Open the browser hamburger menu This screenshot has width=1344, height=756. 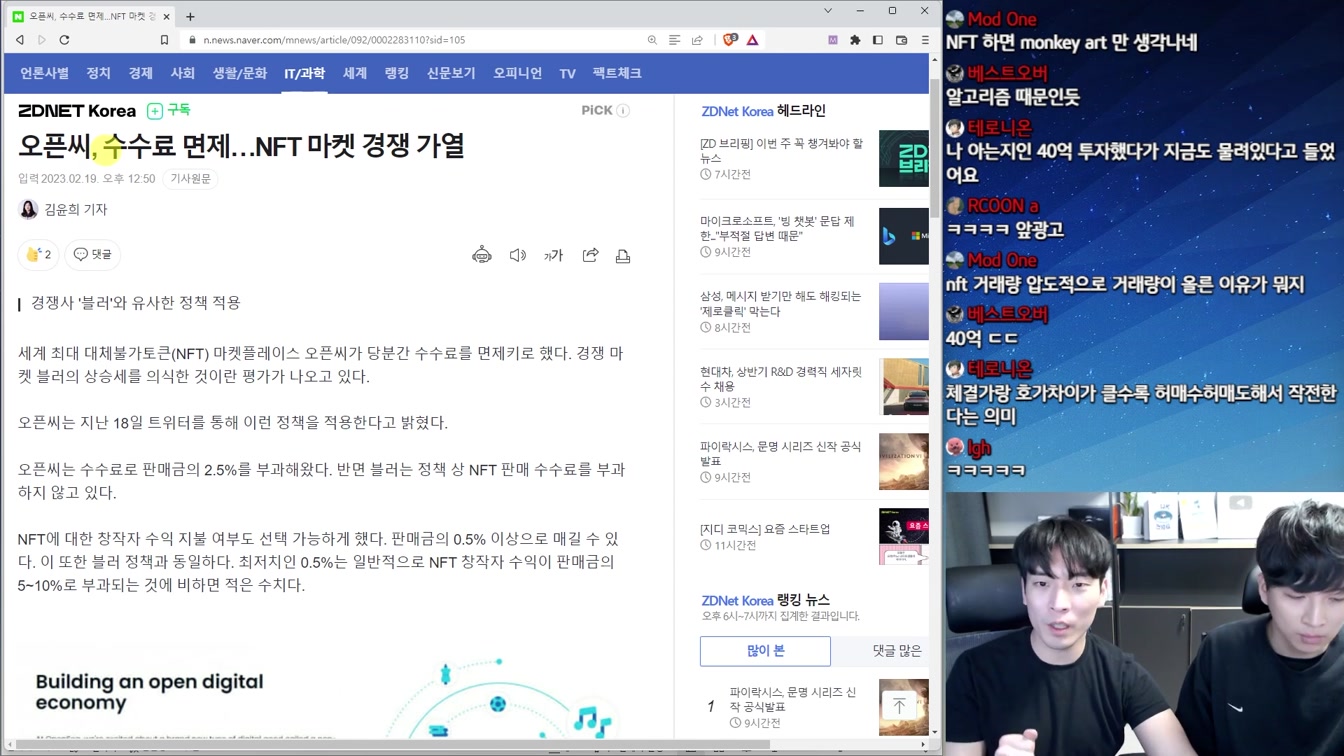[x=925, y=40]
